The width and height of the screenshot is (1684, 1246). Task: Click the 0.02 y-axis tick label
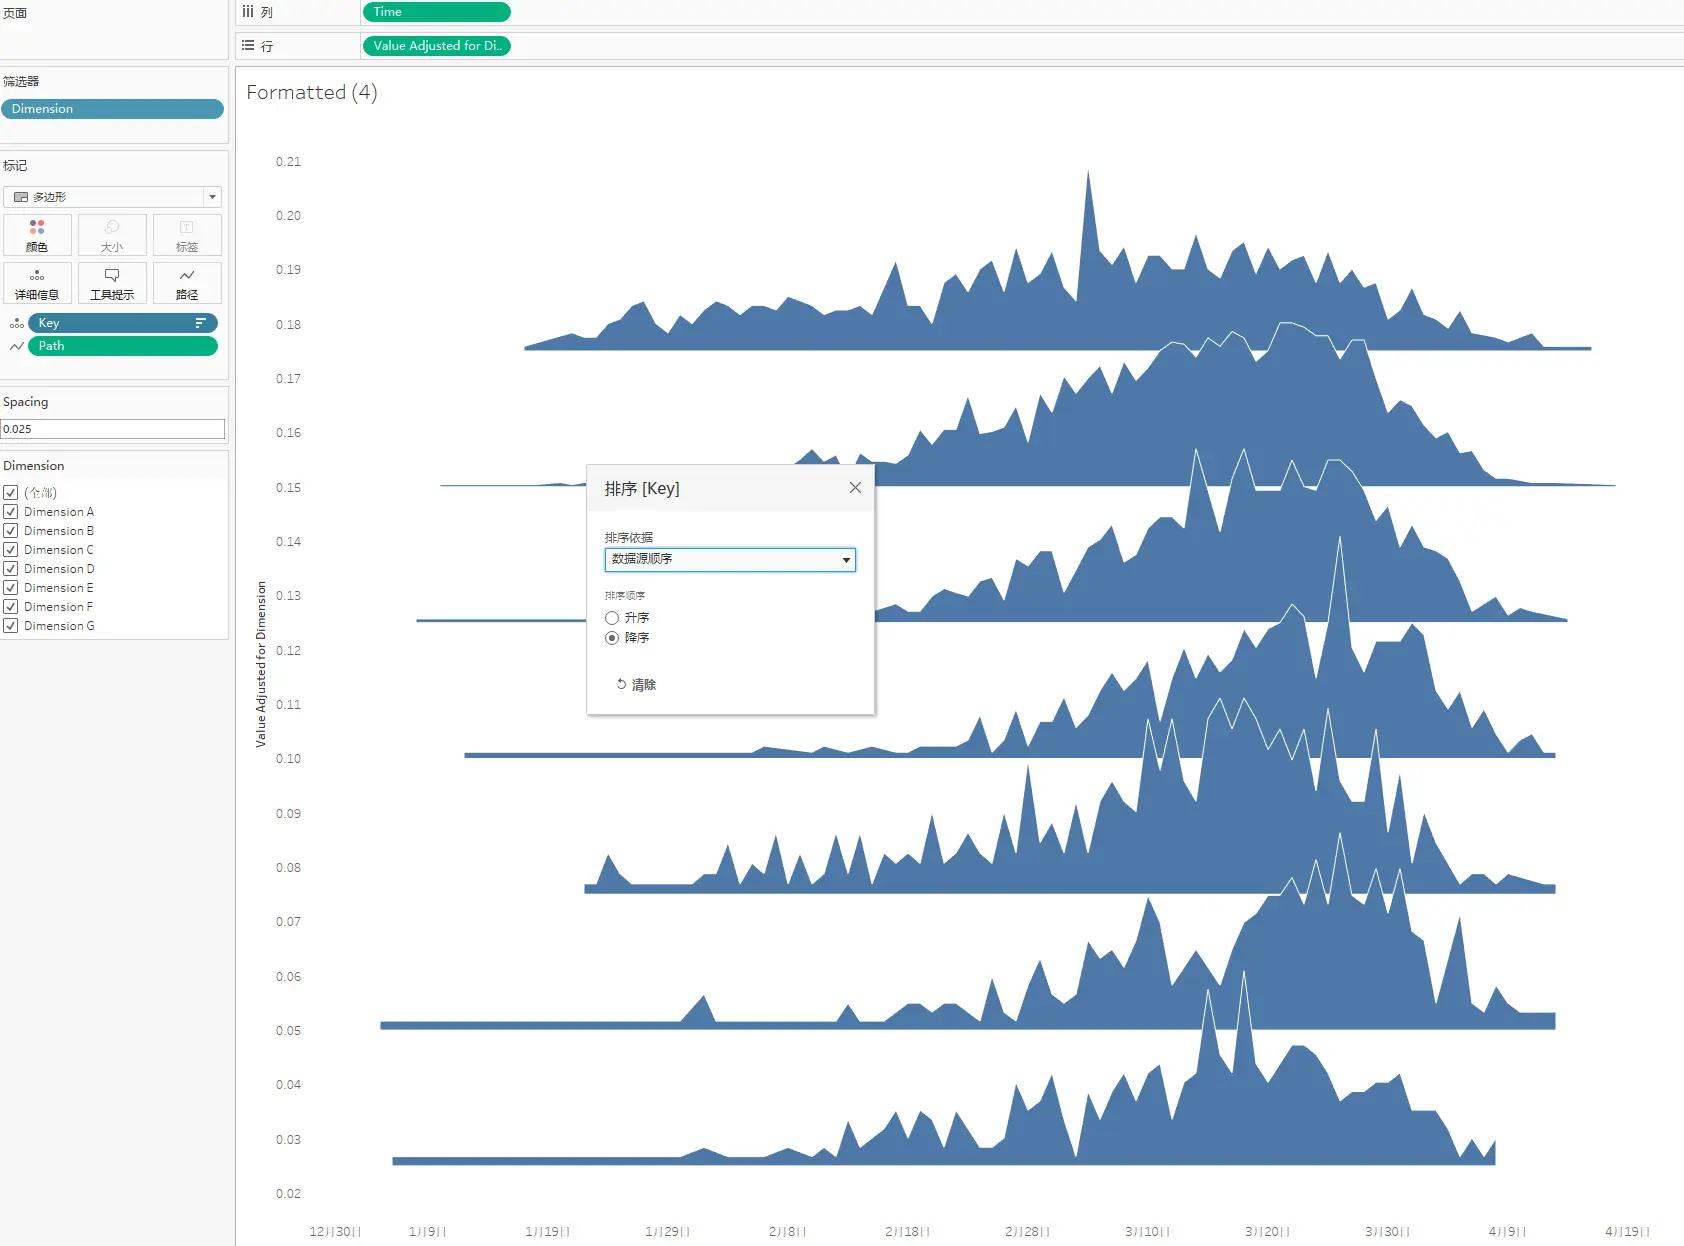coord(288,1194)
